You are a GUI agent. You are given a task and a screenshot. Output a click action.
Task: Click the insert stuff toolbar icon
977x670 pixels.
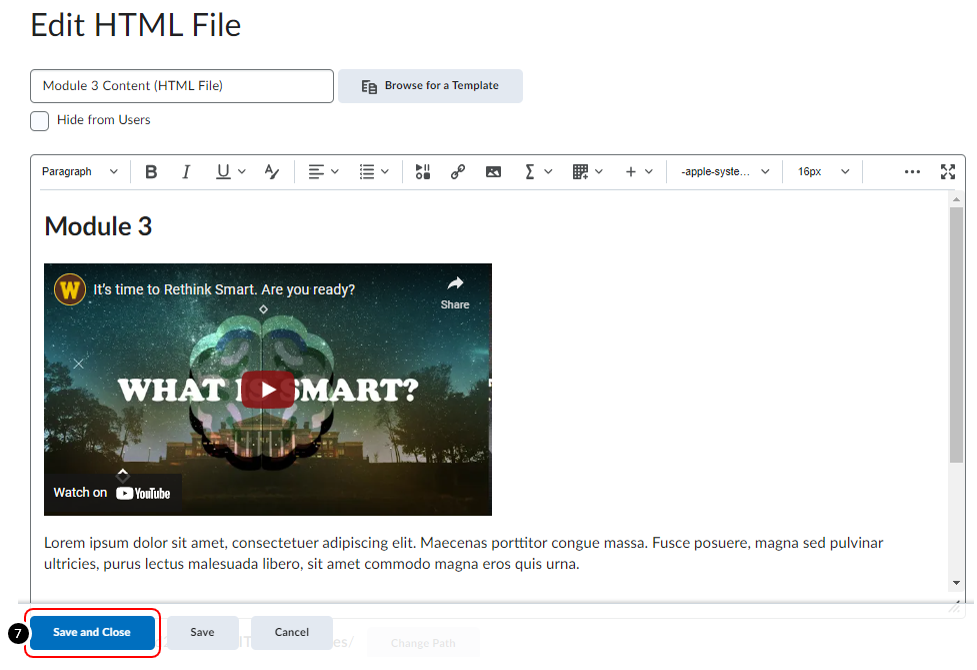coord(422,171)
